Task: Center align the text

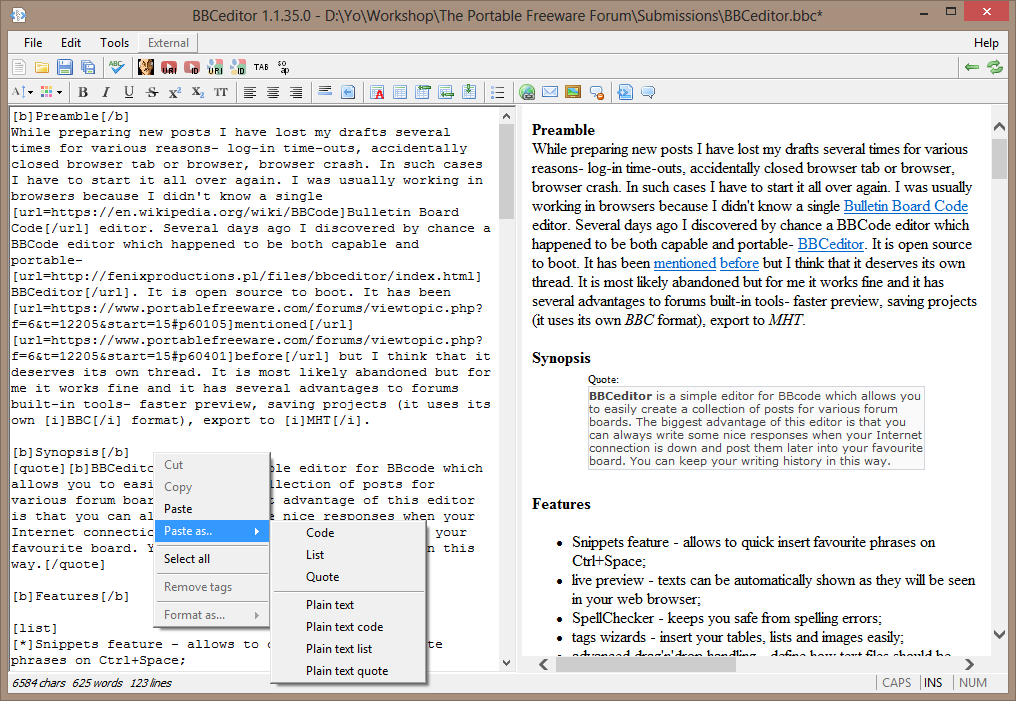Action: [x=273, y=93]
